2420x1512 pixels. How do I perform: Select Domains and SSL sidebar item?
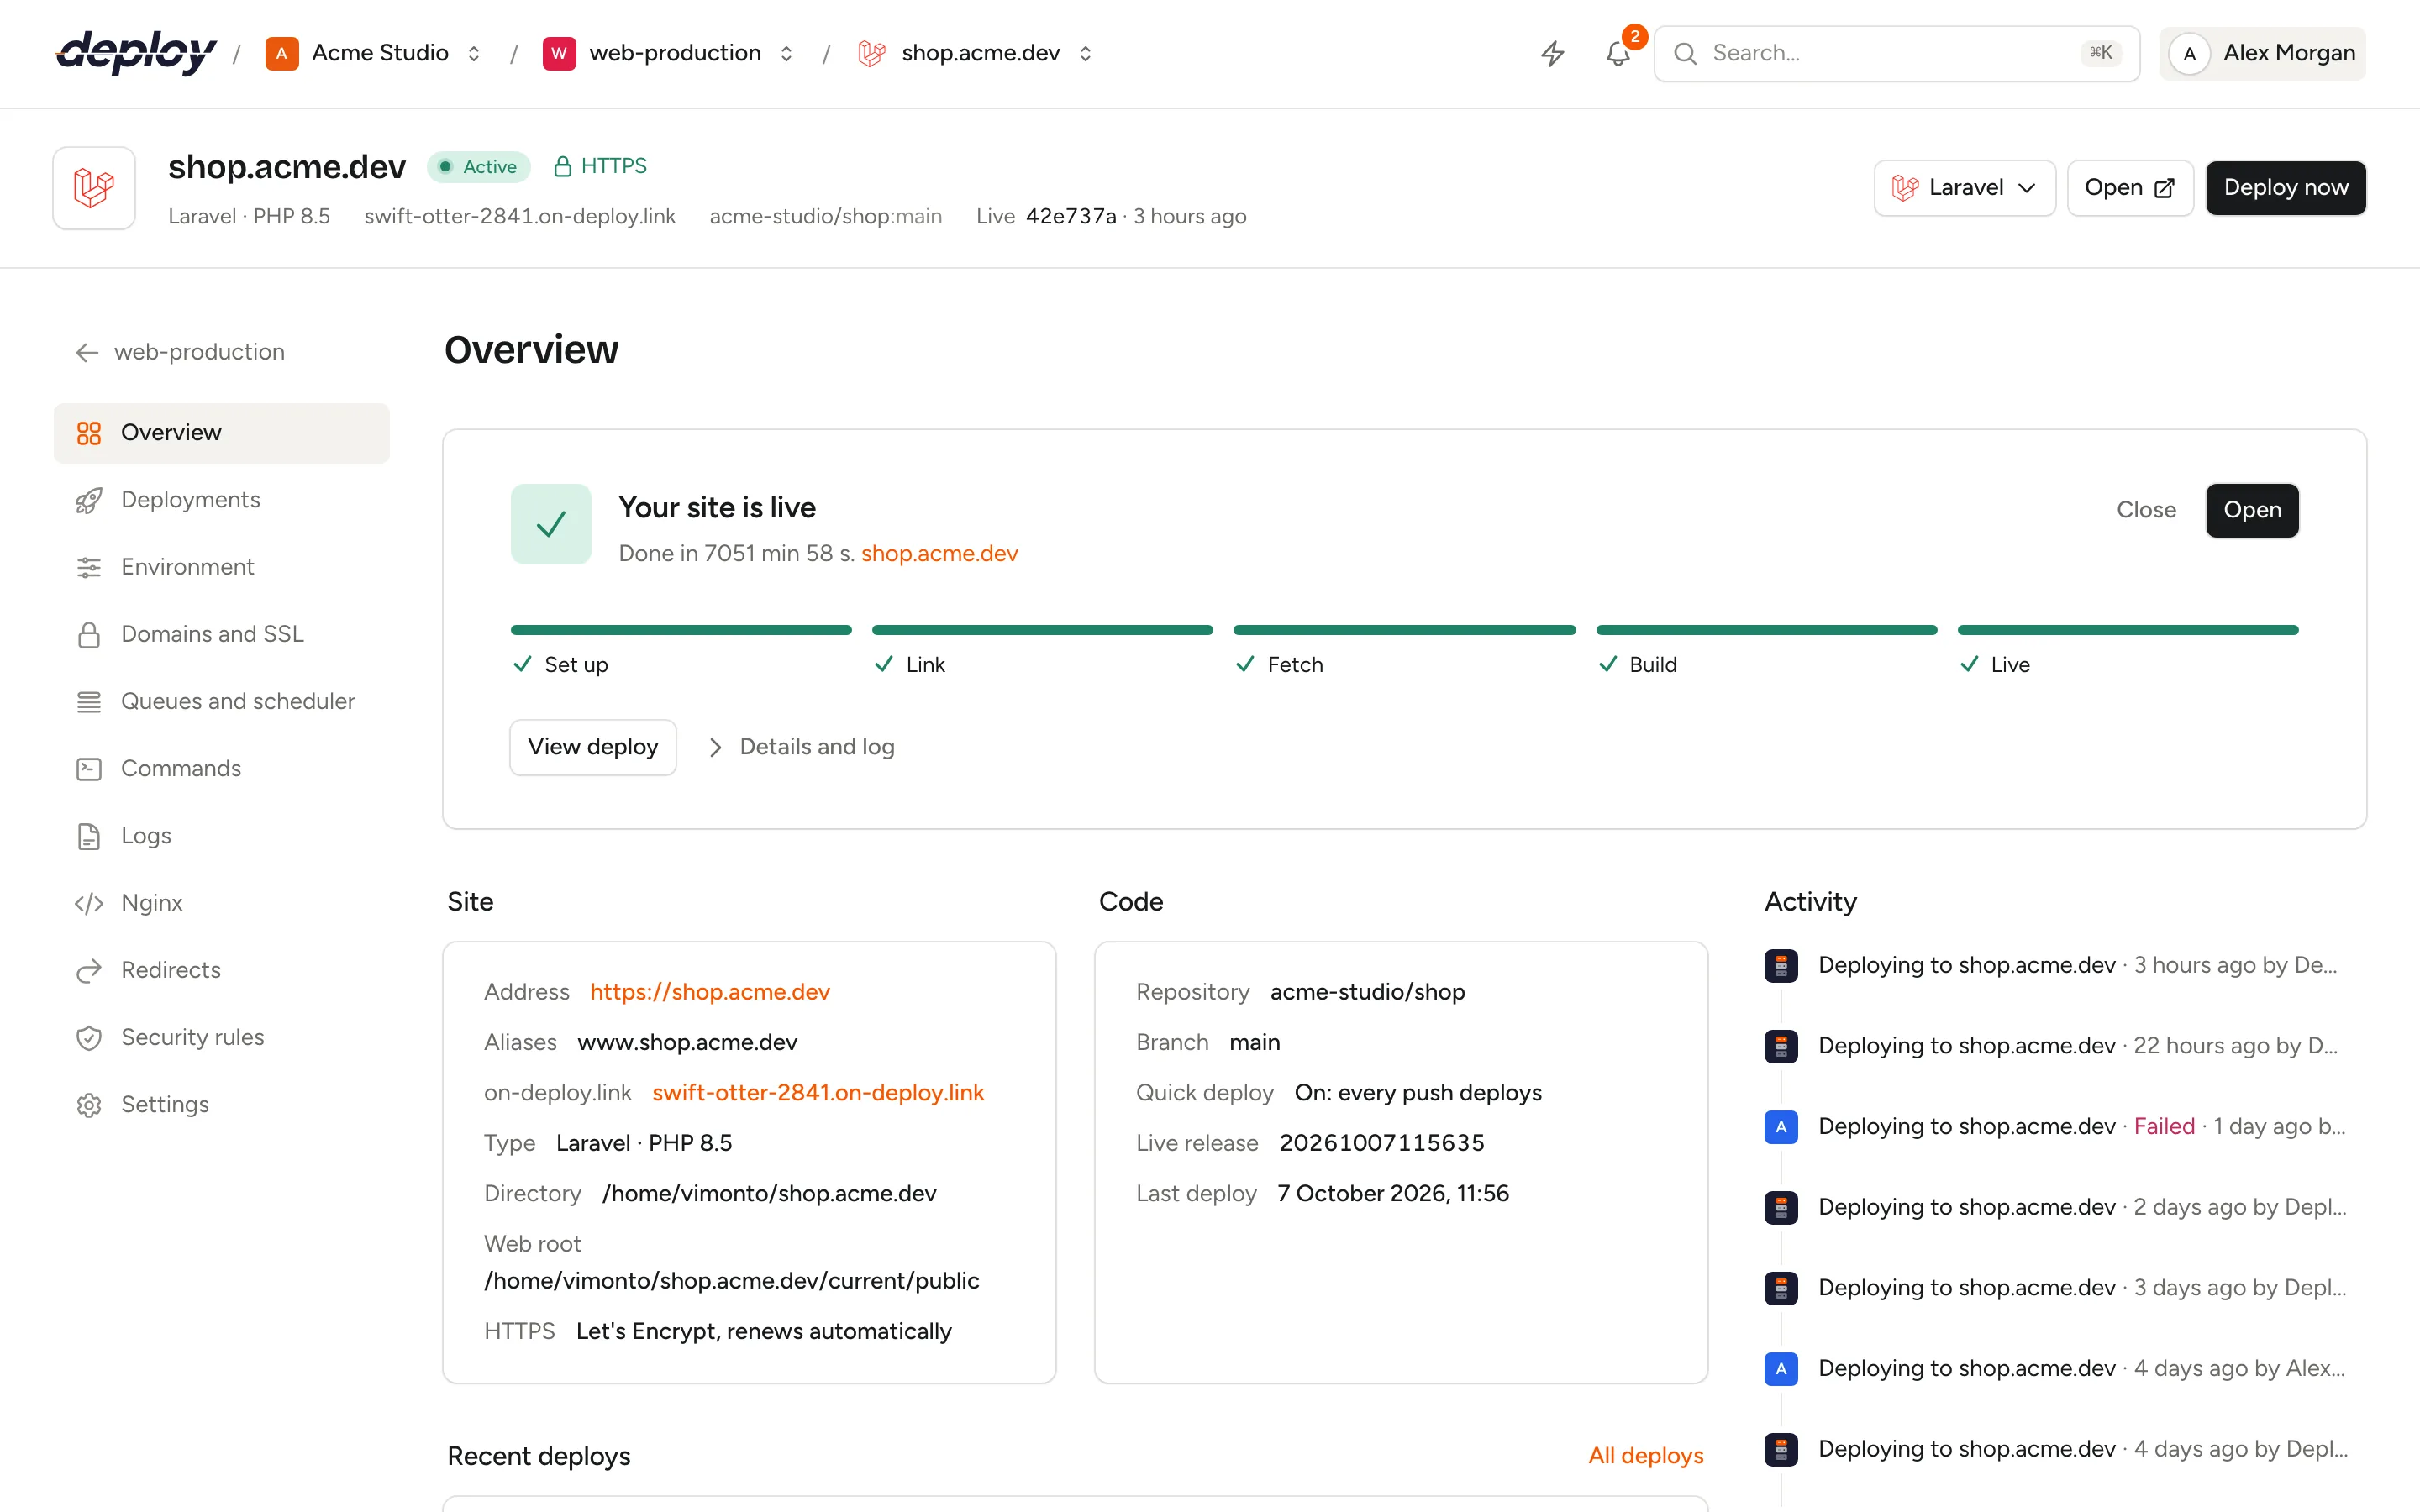pos(222,634)
